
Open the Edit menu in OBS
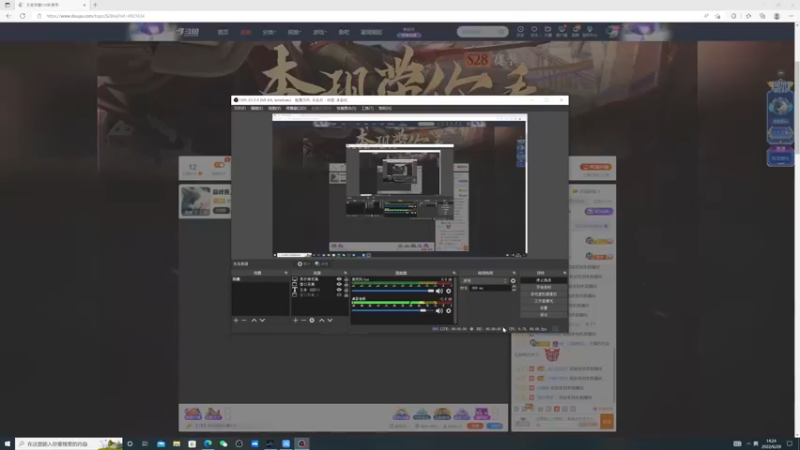point(257,108)
